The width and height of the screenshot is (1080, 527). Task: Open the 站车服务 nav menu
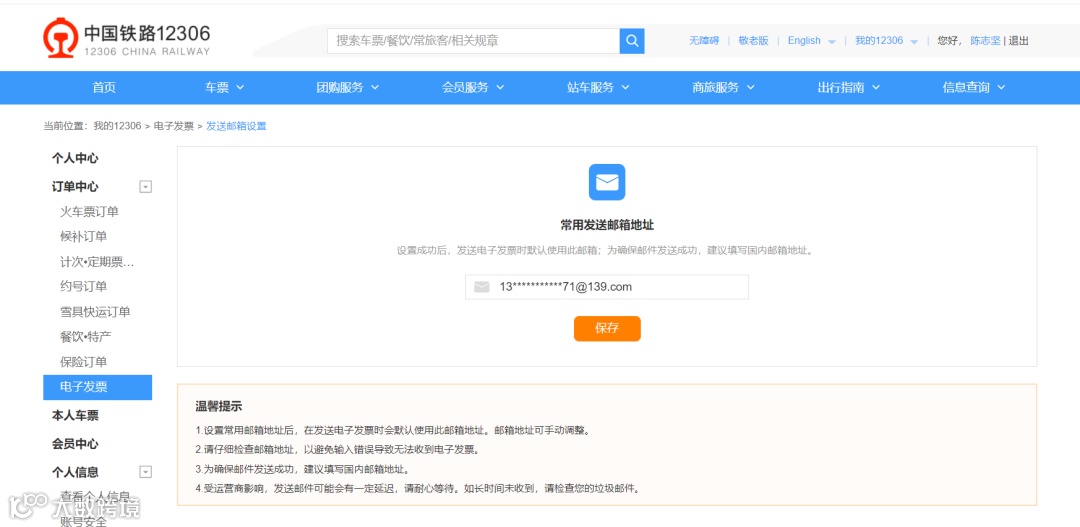coord(599,87)
